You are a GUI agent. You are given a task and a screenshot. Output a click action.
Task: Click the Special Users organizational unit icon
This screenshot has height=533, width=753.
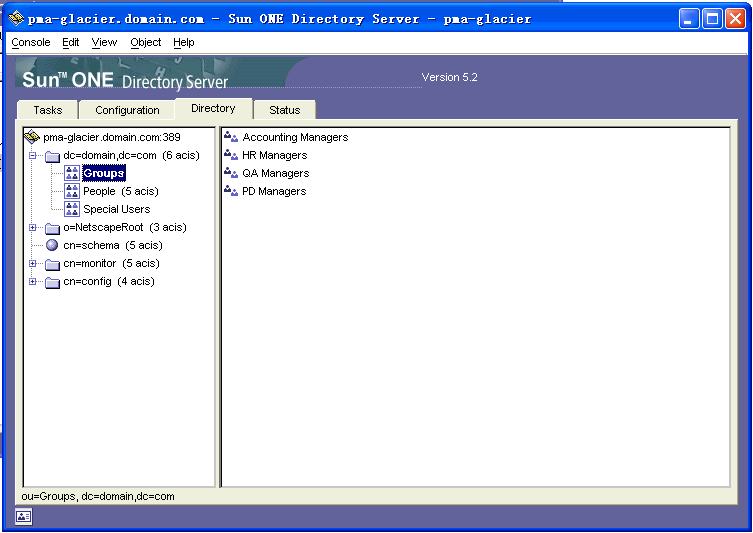(x=72, y=209)
